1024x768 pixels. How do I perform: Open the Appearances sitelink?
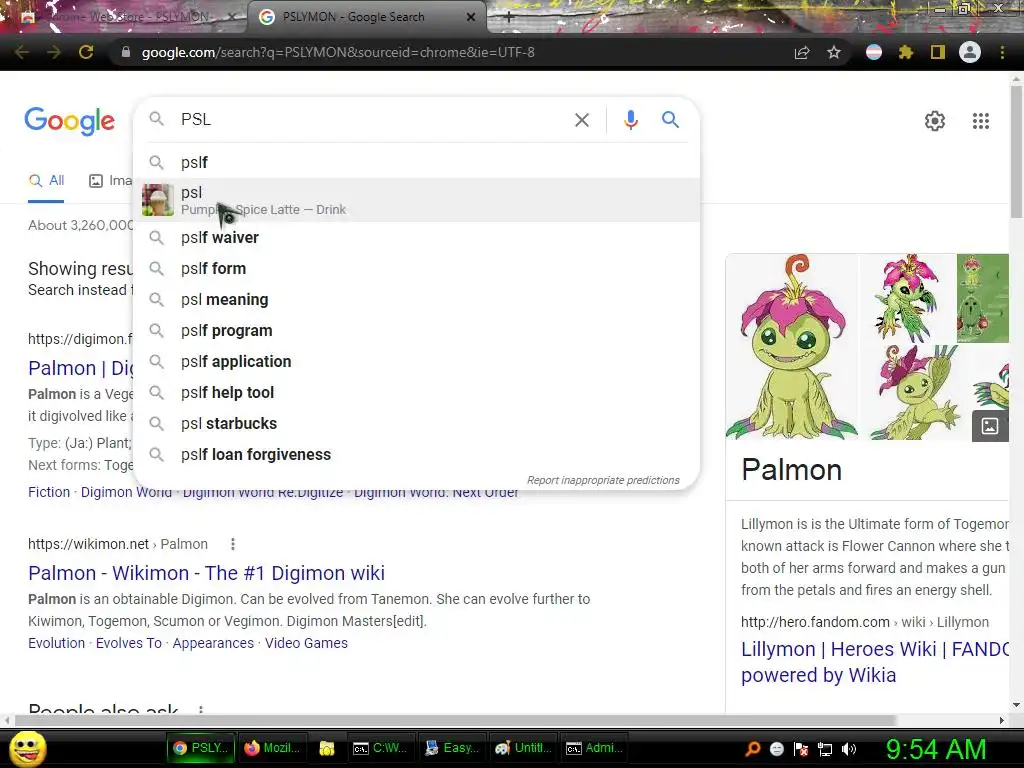pos(213,643)
